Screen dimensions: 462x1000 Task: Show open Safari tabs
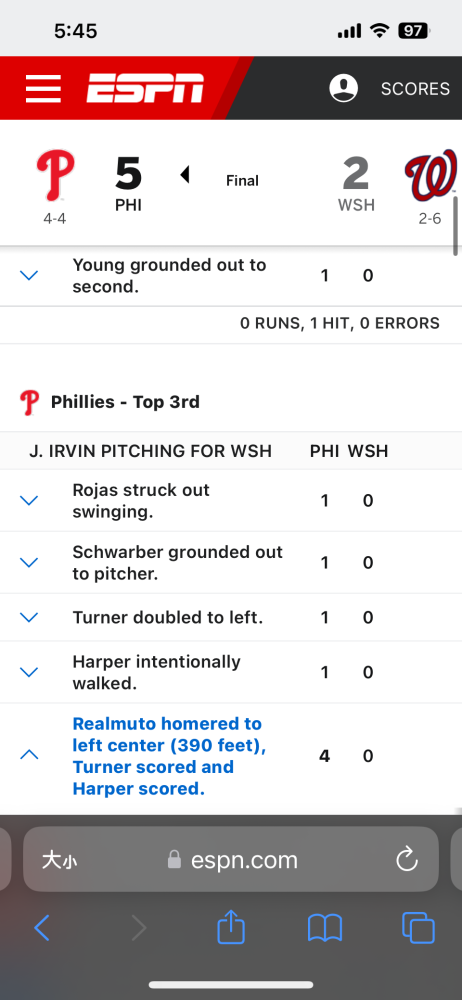coord(419,928)
